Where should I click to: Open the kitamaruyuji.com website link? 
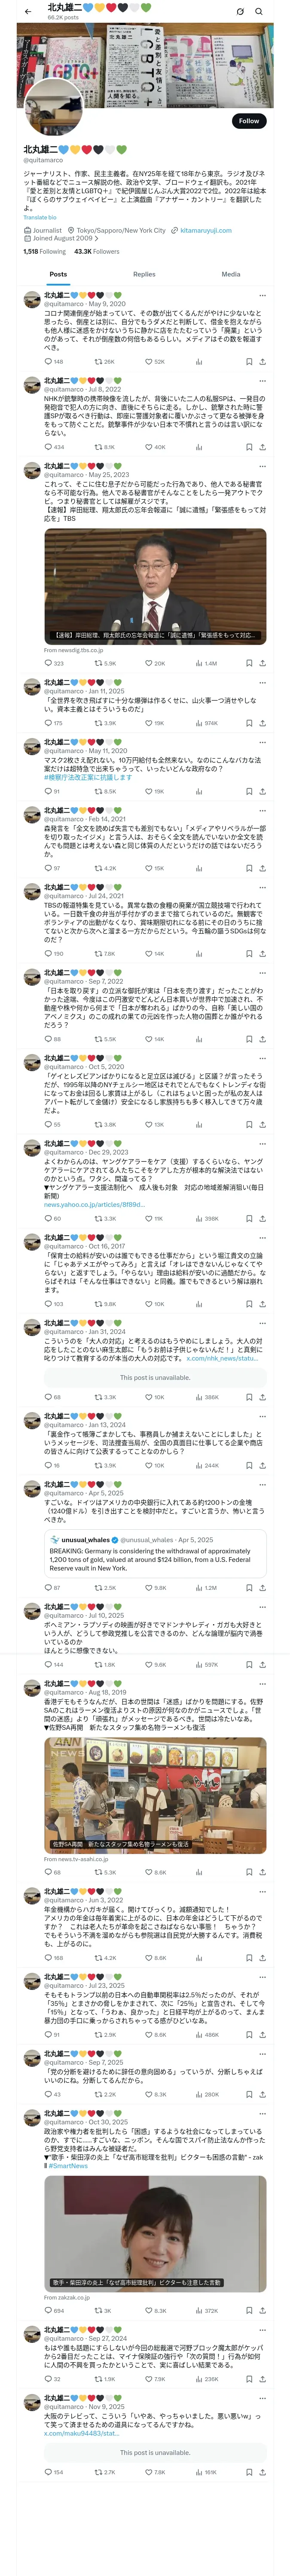coord(205,230)
